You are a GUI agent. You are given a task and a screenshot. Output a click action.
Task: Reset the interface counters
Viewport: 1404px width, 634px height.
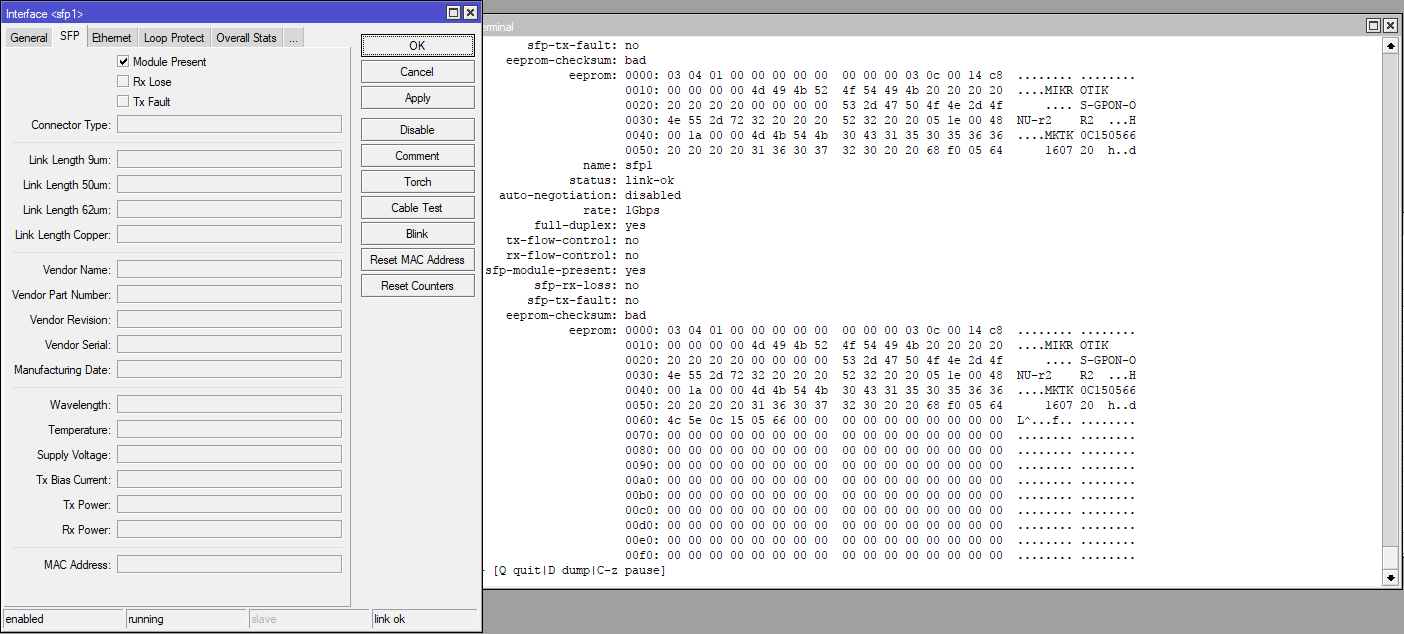[x=417, y=285]
